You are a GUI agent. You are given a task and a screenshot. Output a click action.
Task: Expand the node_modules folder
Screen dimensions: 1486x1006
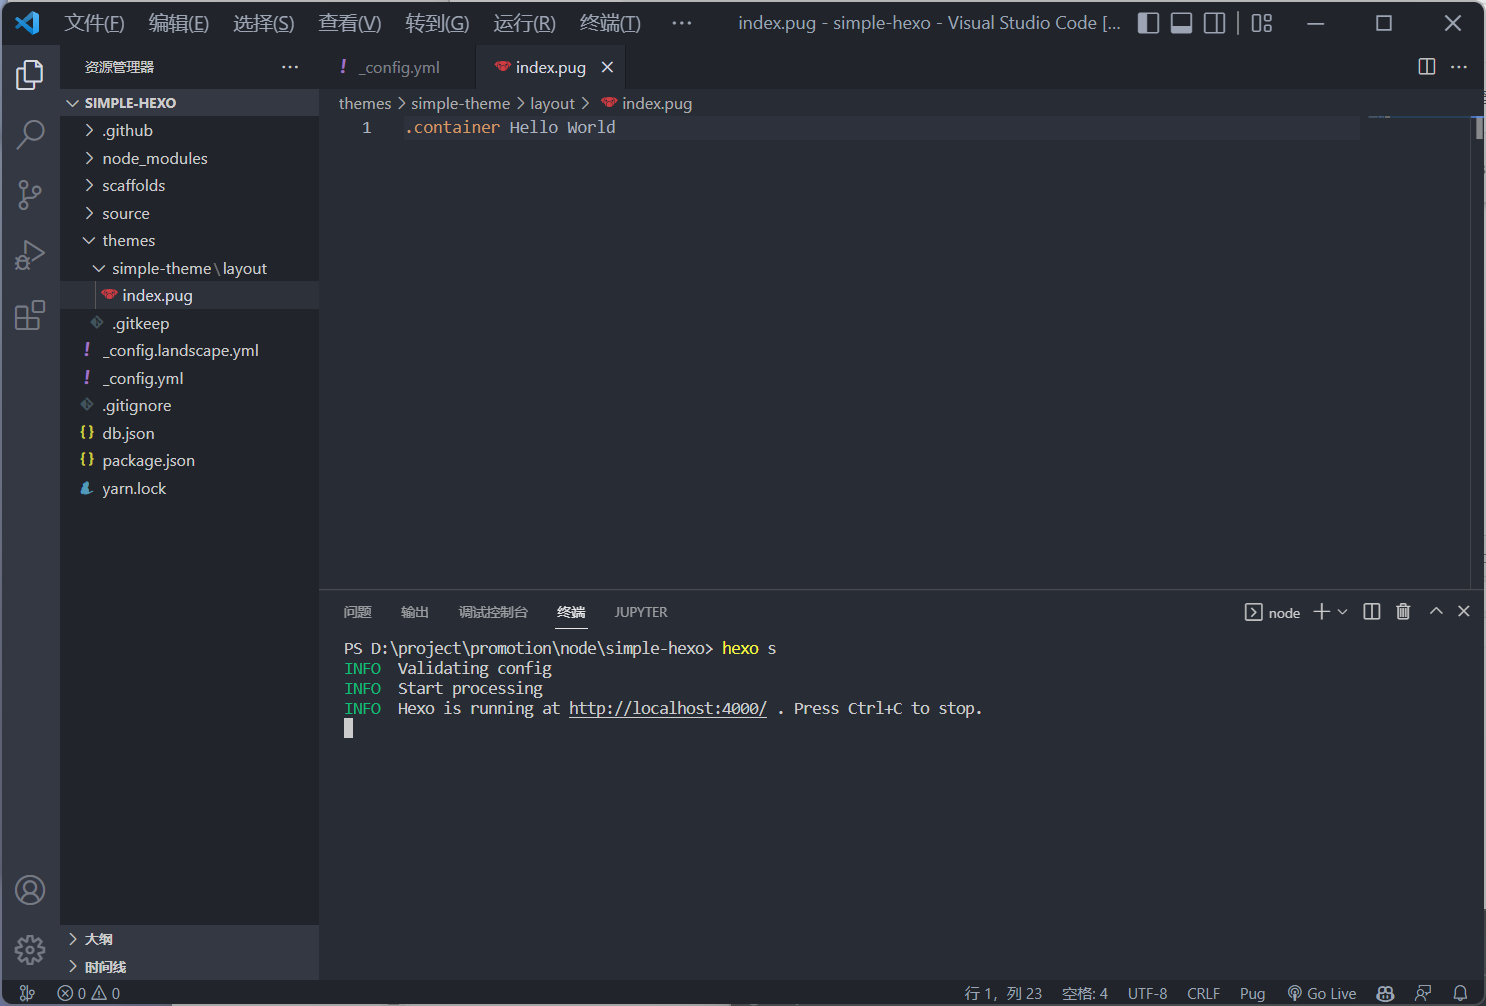tap(154, 158)
